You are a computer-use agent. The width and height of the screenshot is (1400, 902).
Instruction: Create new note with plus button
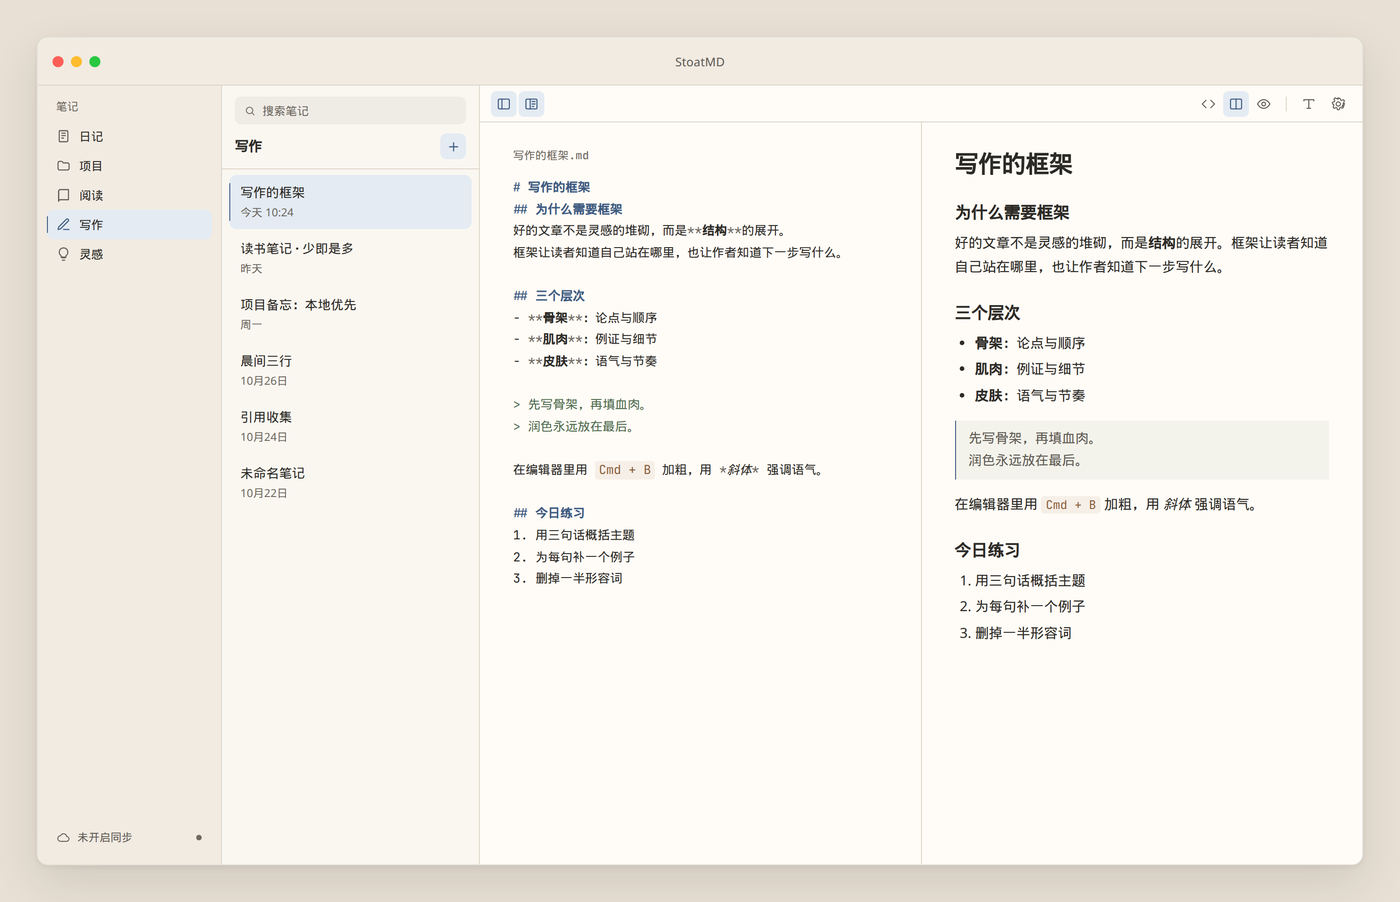453,146
